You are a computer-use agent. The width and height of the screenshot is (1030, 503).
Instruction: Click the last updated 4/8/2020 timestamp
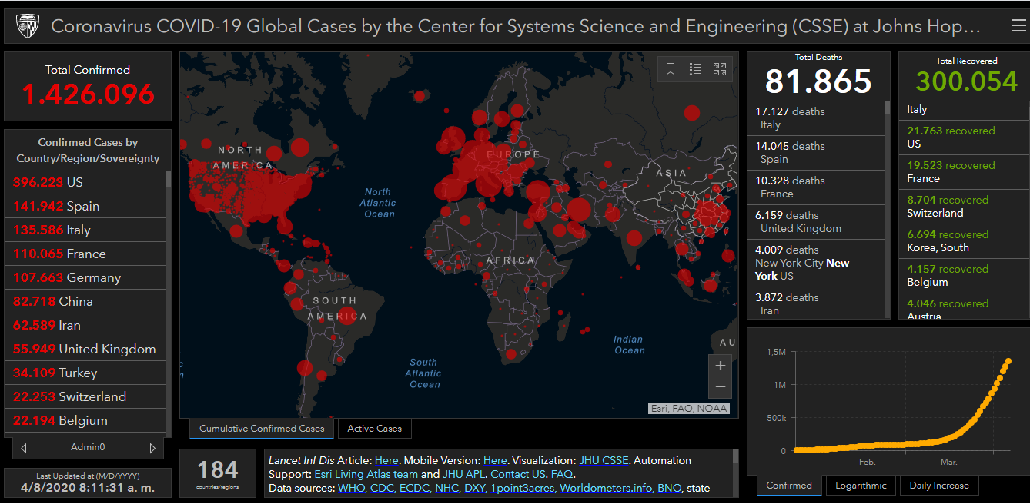coord(88,489)
